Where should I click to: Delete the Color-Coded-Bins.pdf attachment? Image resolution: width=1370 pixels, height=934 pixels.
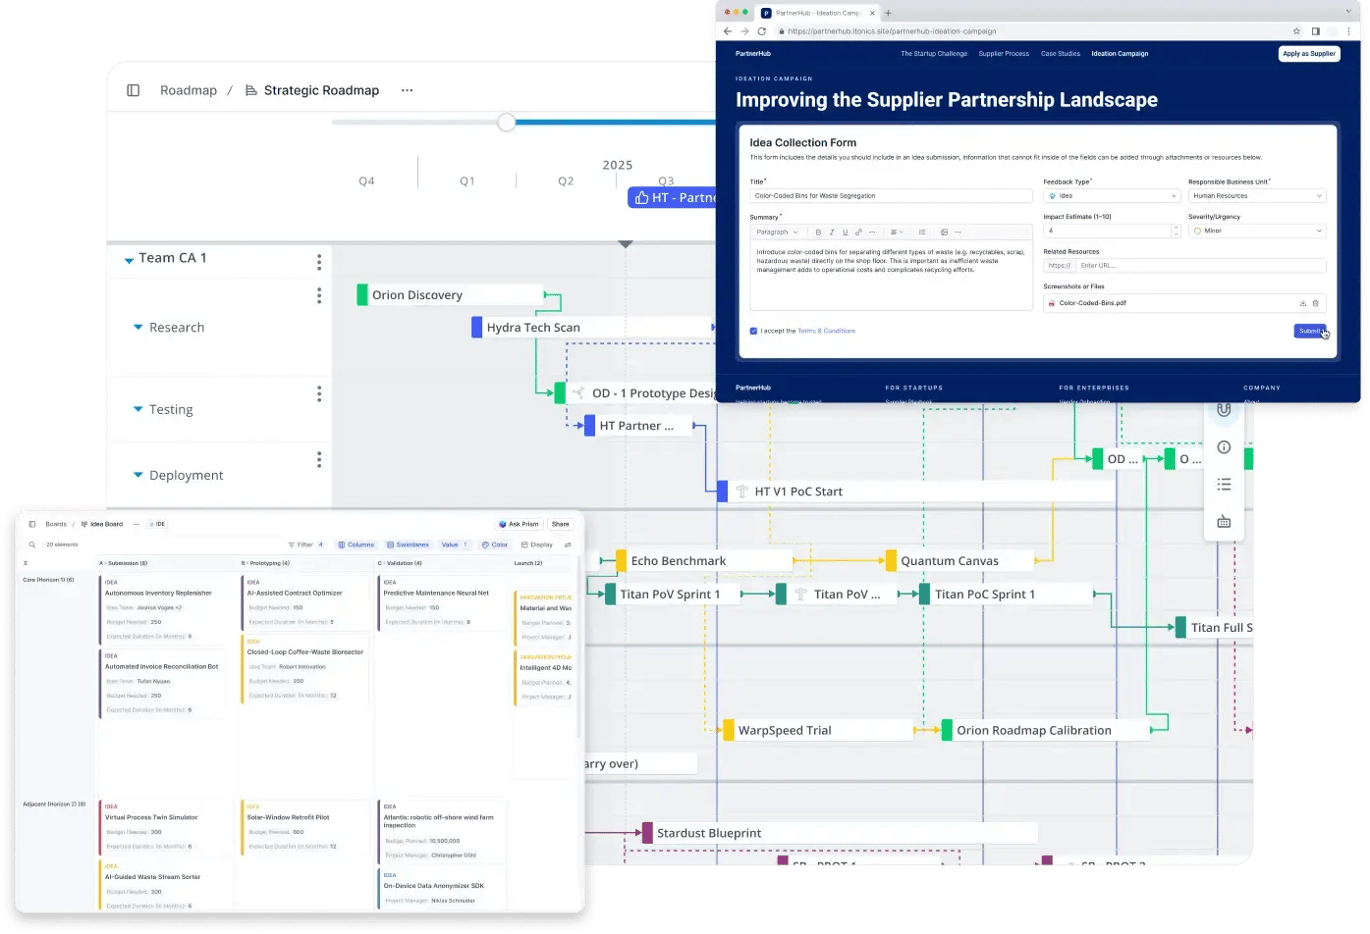click(1315, 303)
